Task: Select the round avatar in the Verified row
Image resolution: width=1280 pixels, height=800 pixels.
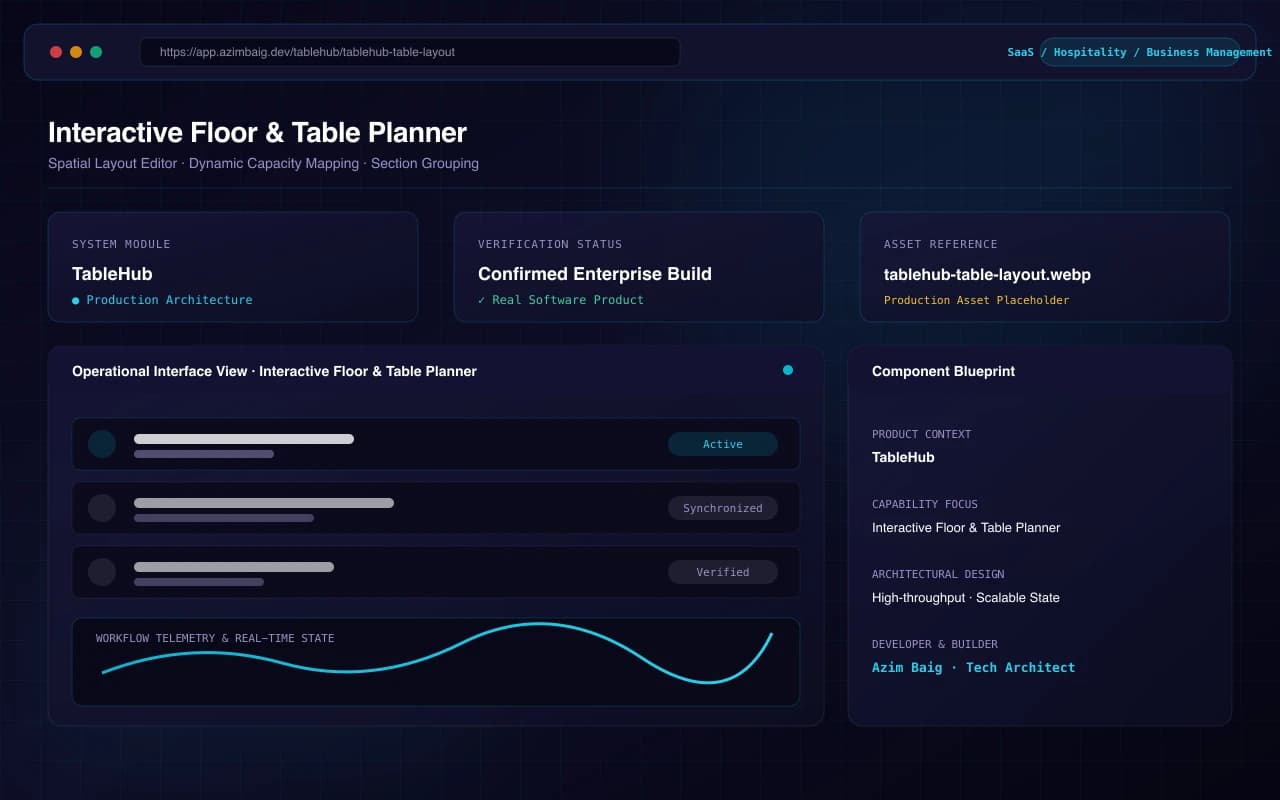Action: pos(102,572)
